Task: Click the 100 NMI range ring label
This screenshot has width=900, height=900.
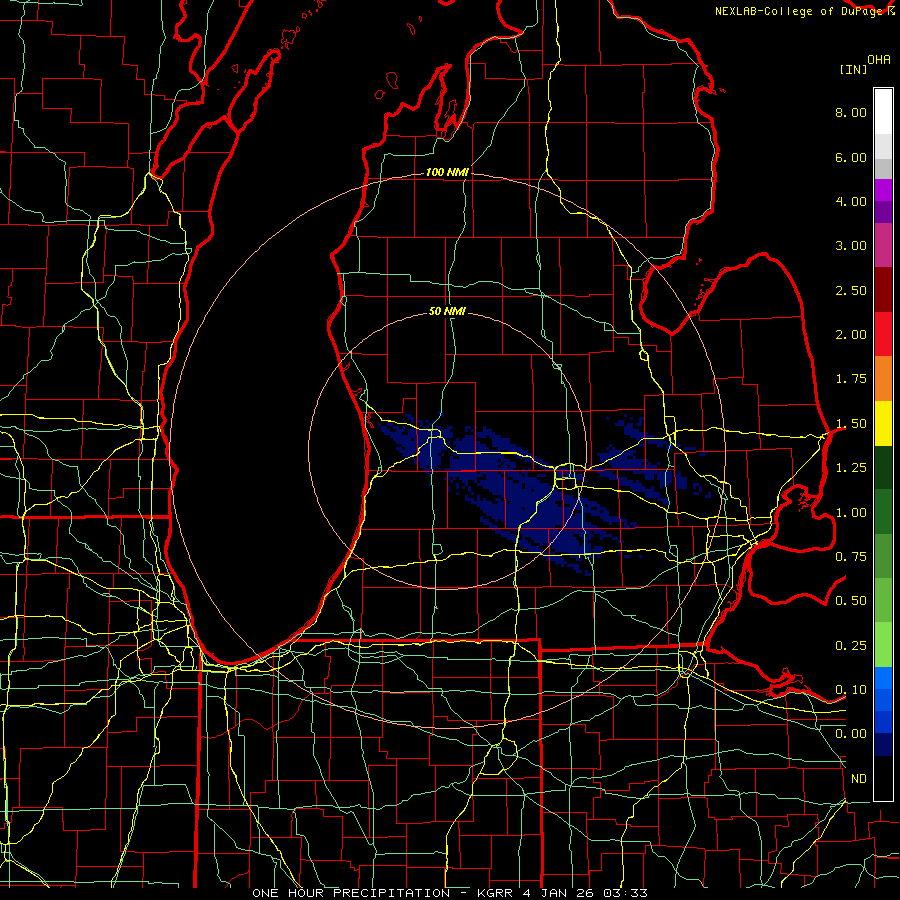Action: 447,172
